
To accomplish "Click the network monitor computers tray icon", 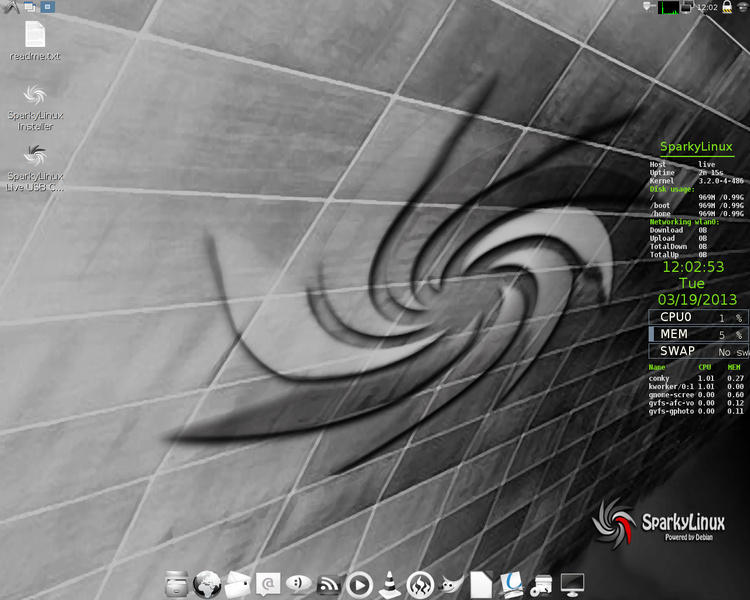I will pos(687,7).
